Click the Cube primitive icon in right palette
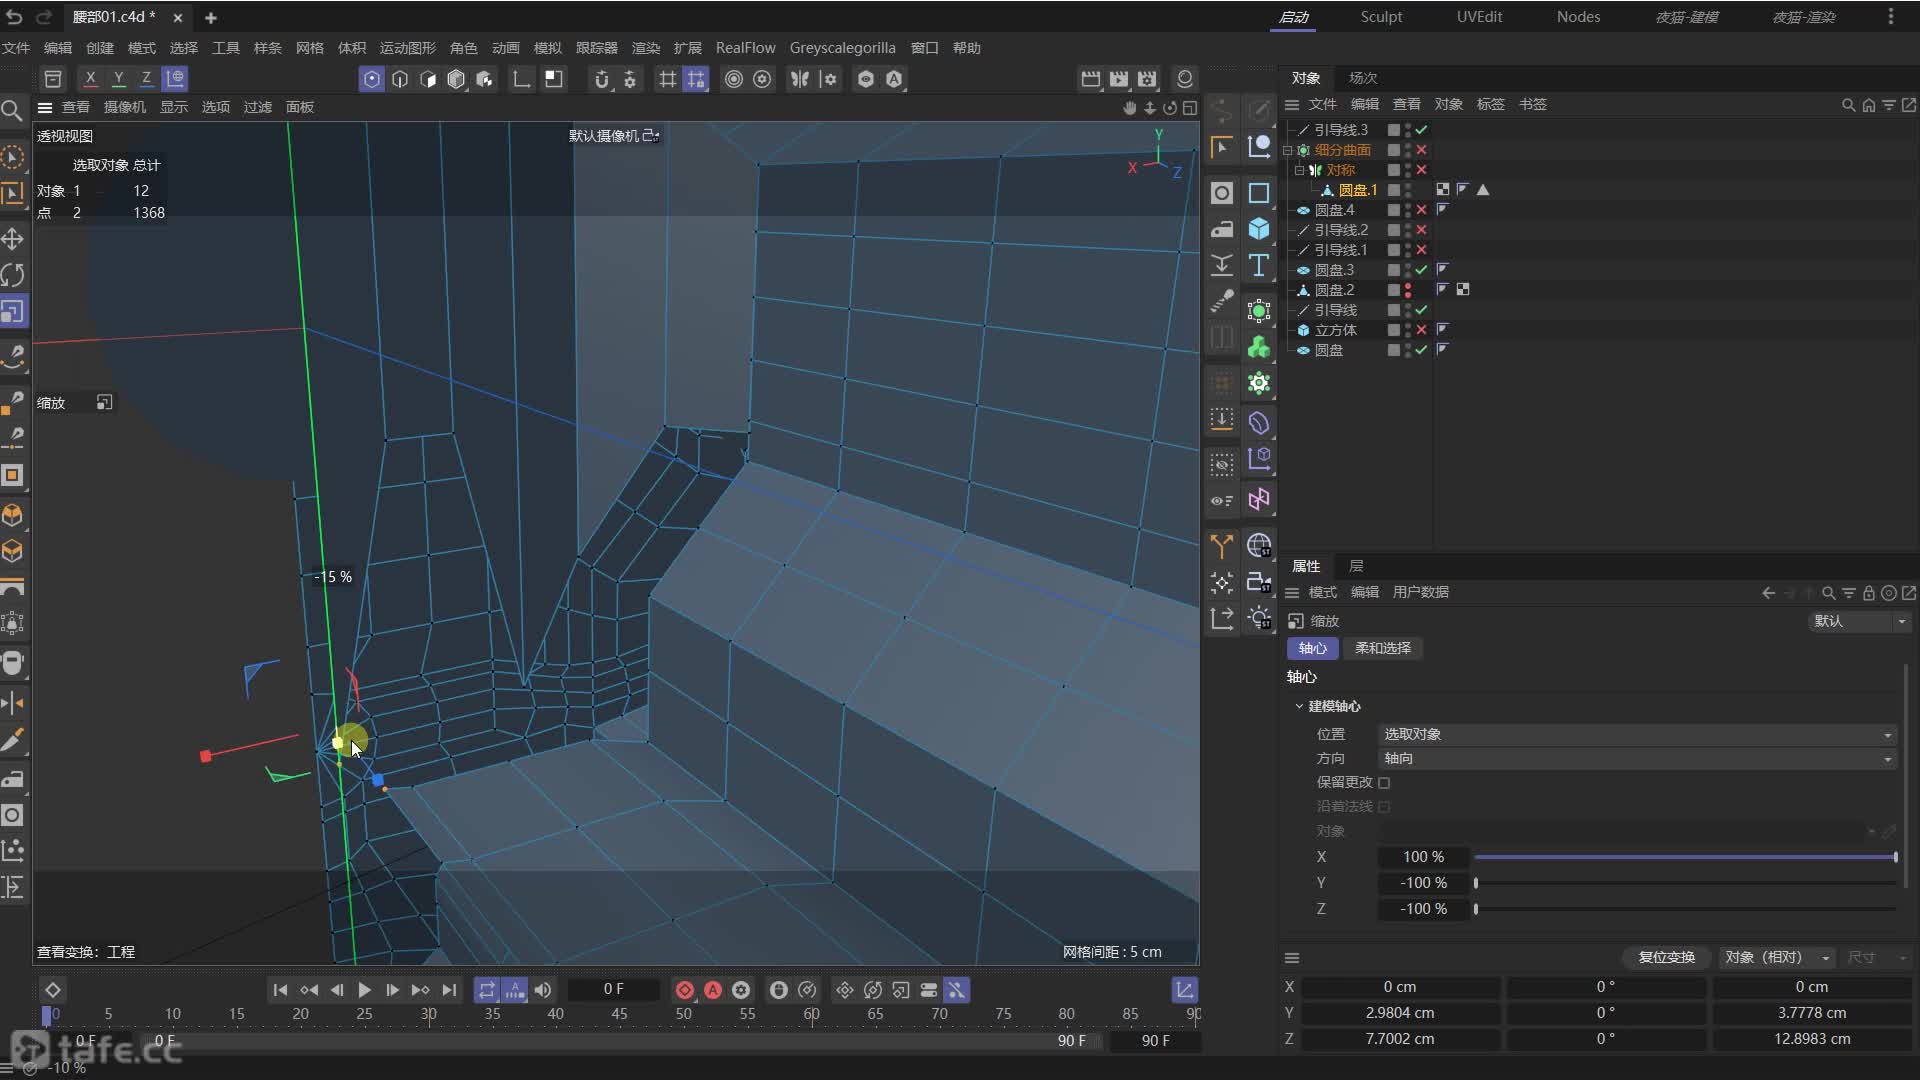This screenshot has height=1080, width=1920. (x=1259, y=229)
